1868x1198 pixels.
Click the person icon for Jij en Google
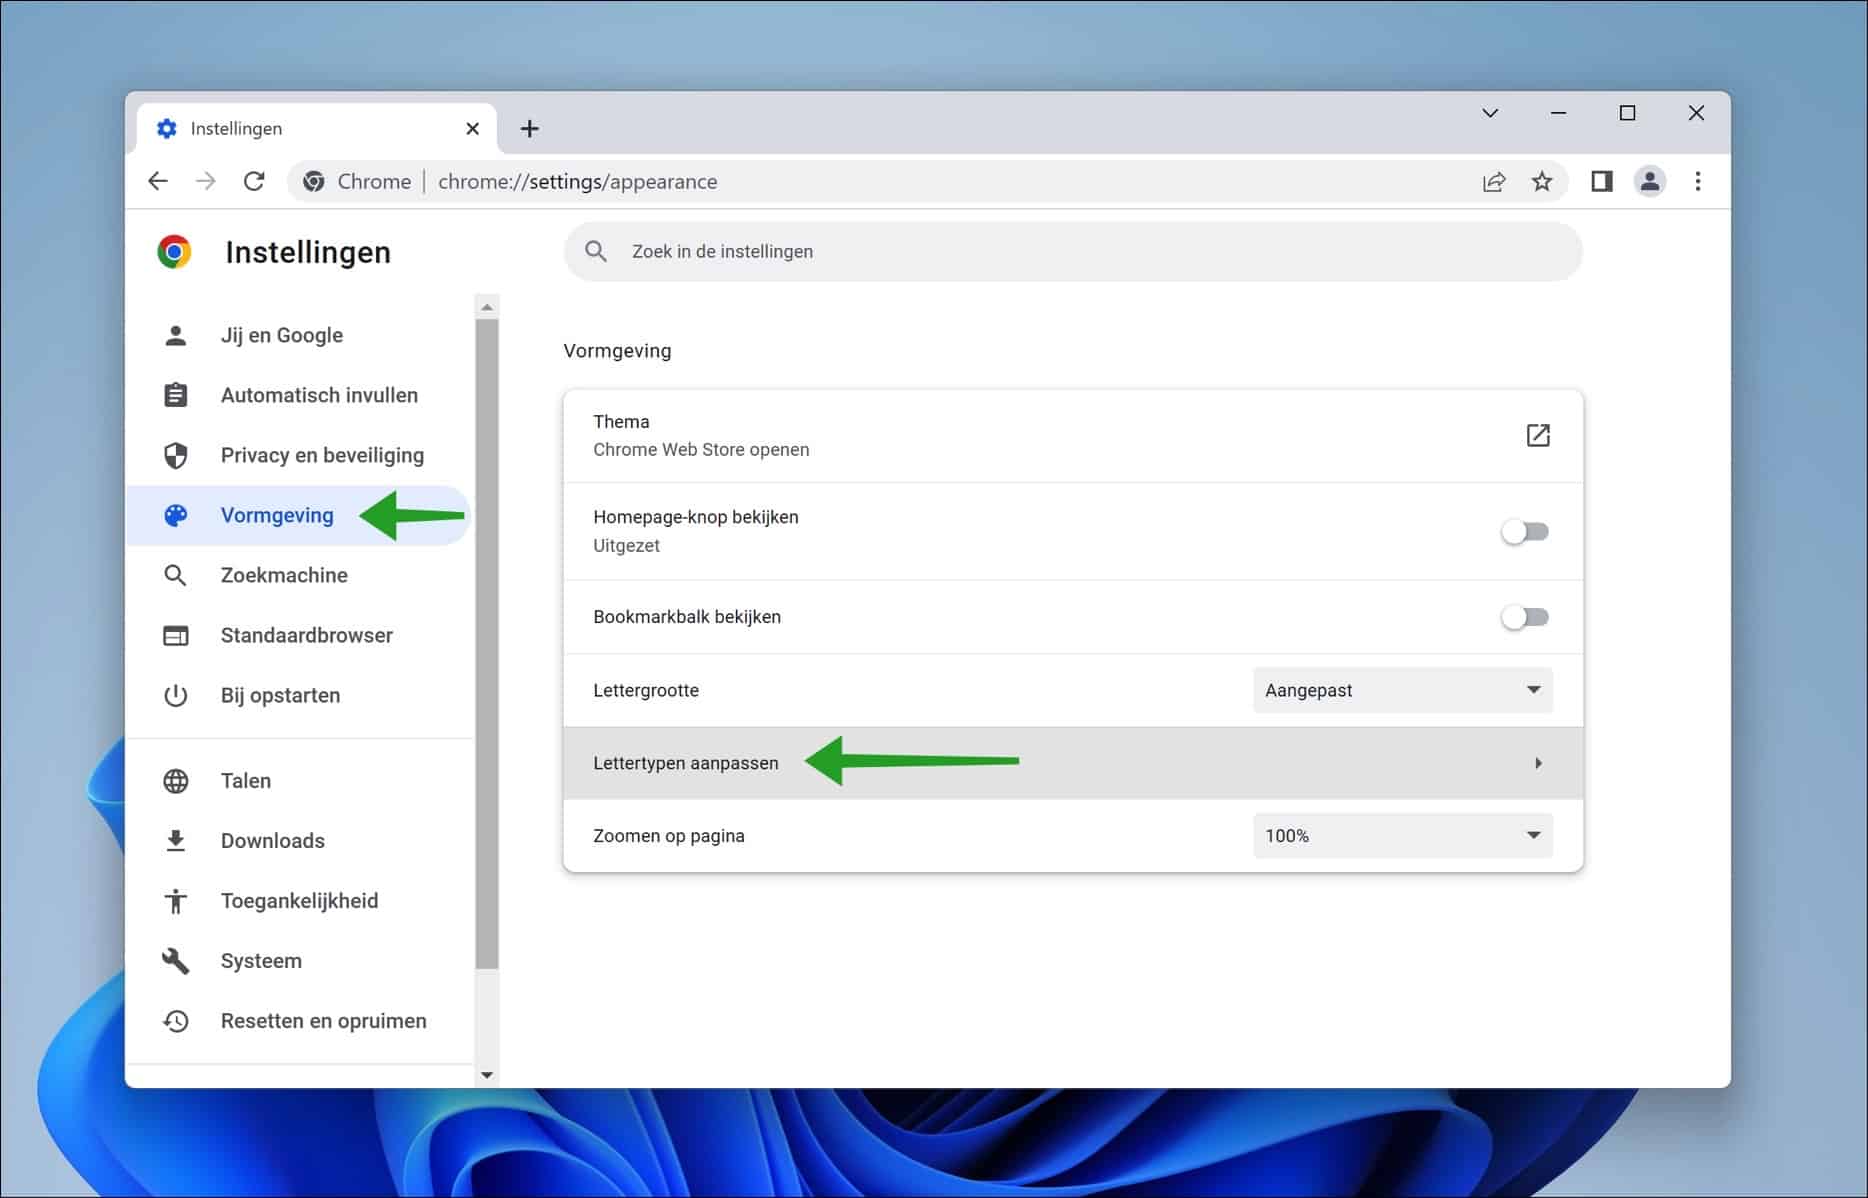175,335
